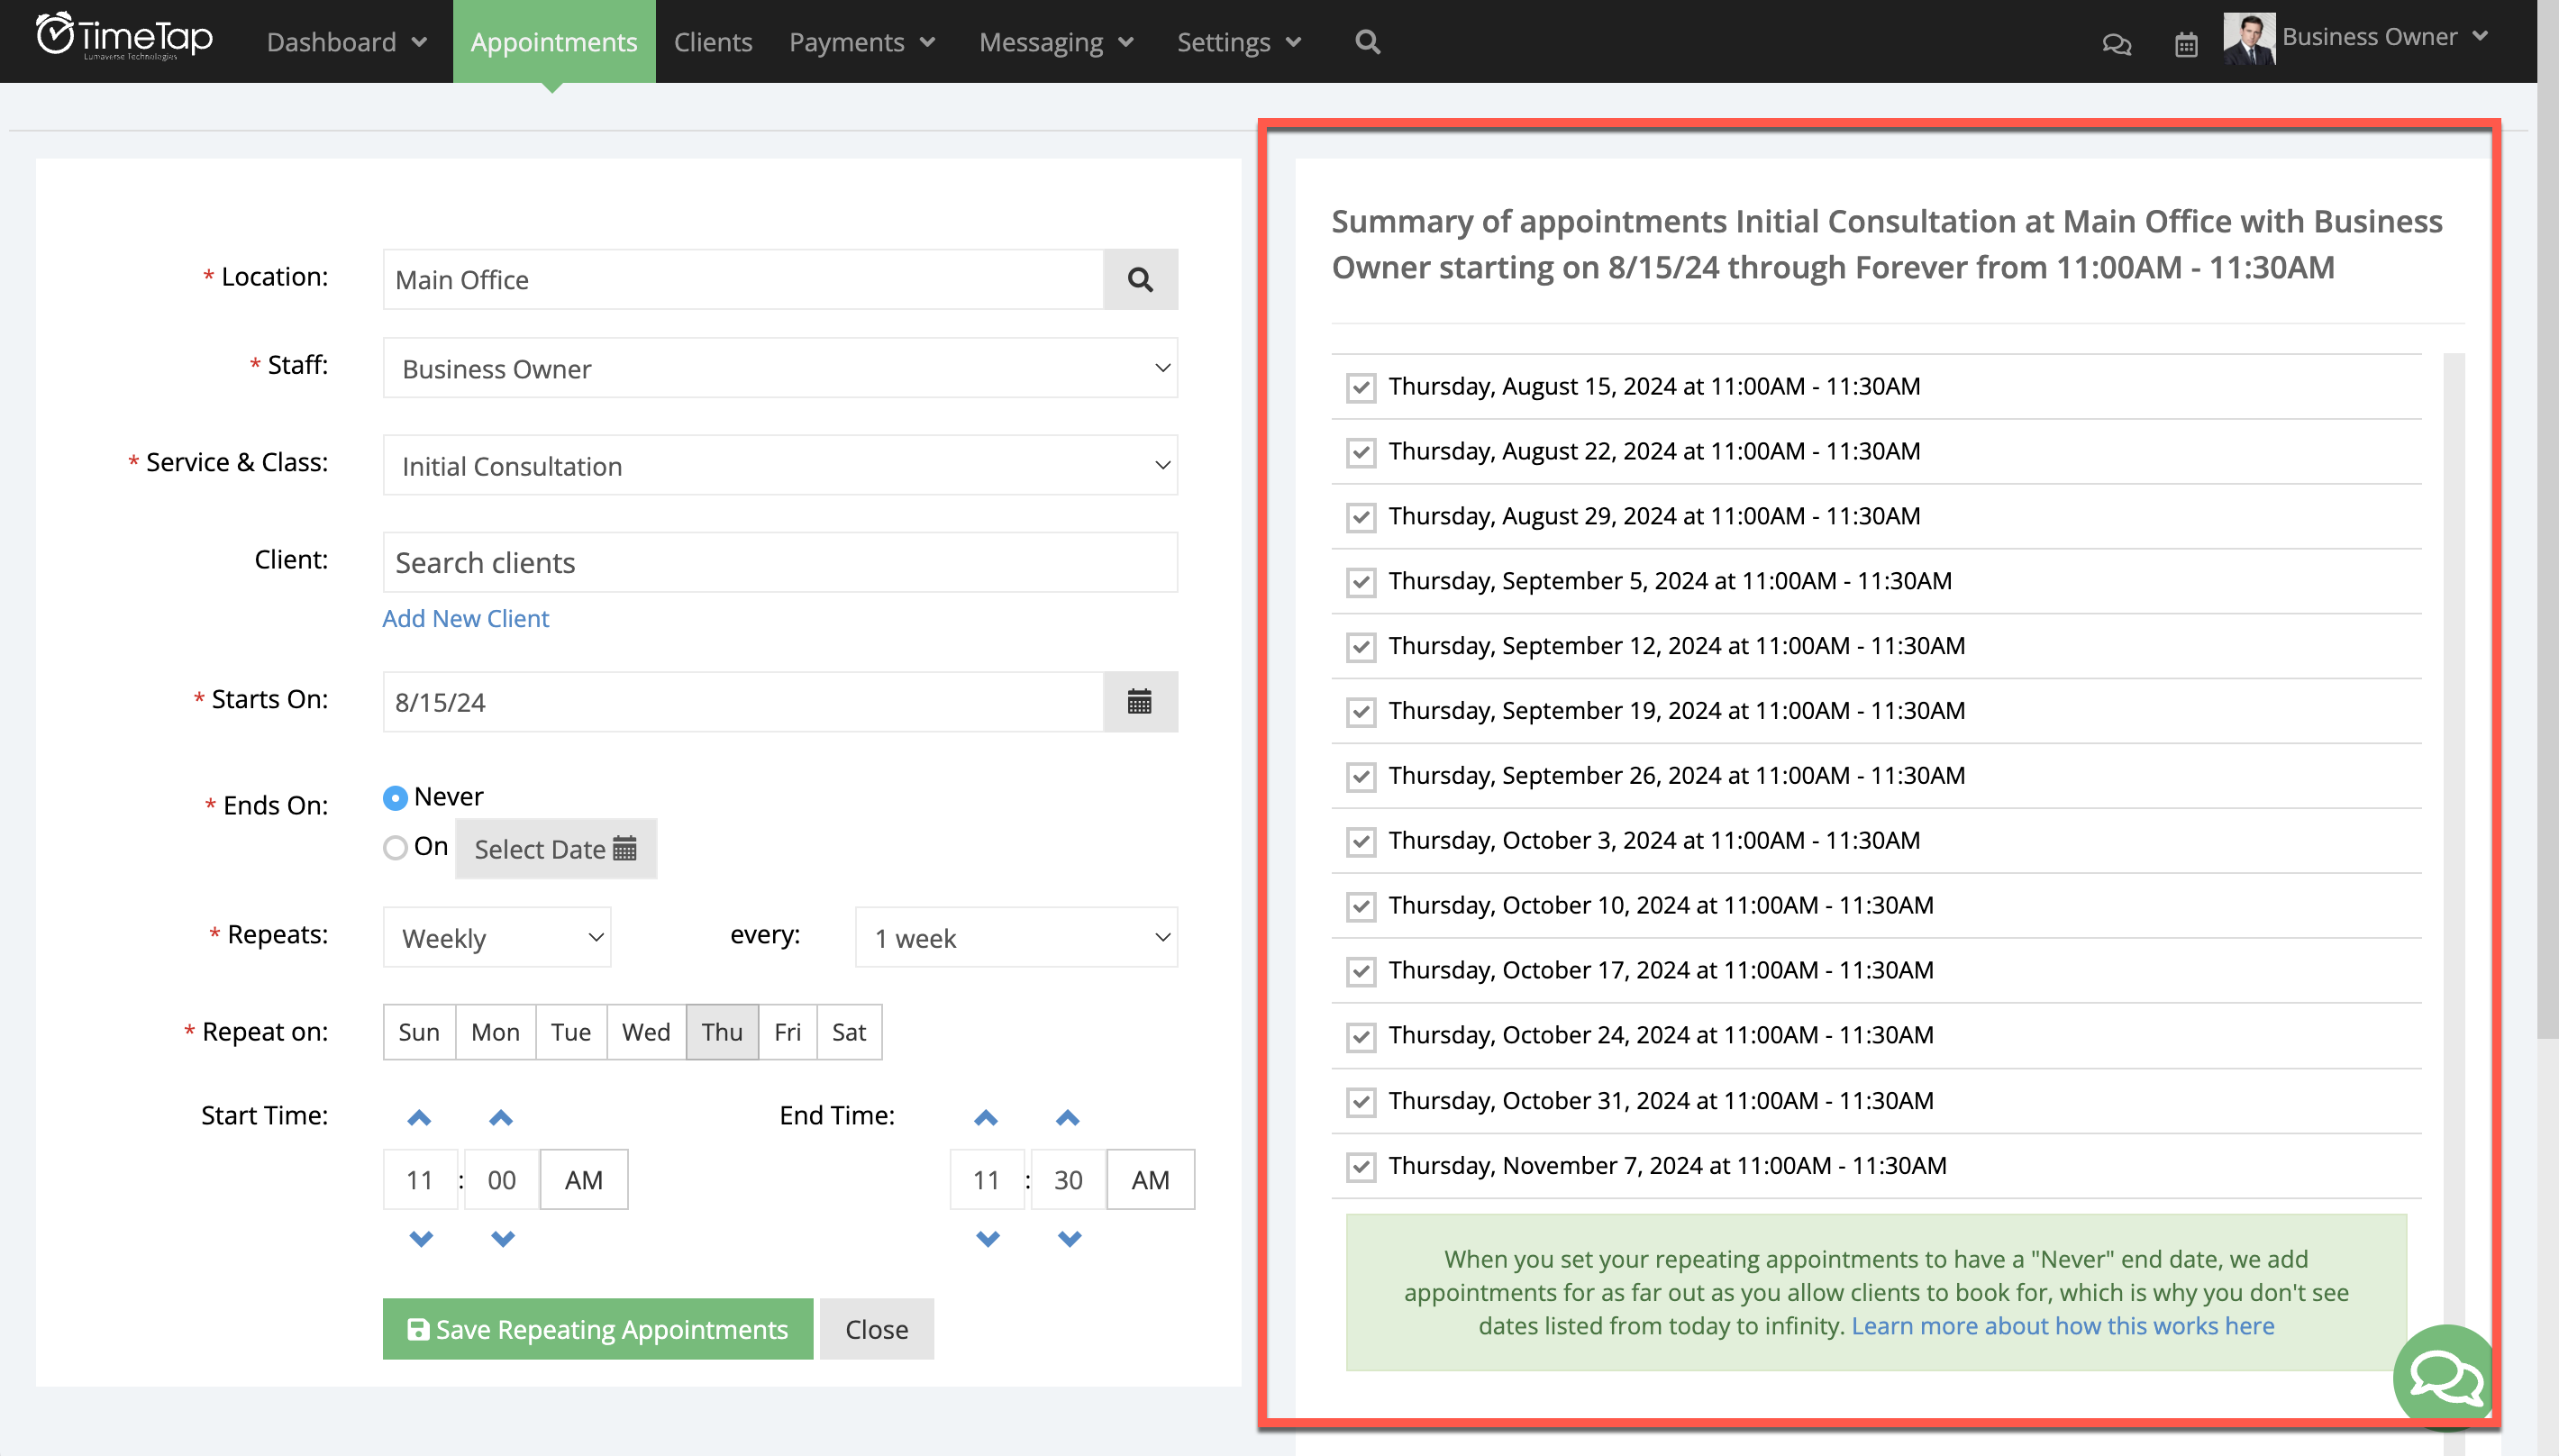
Task: Click Select Date with its calendar icon
Action: [x=556, y=848]
